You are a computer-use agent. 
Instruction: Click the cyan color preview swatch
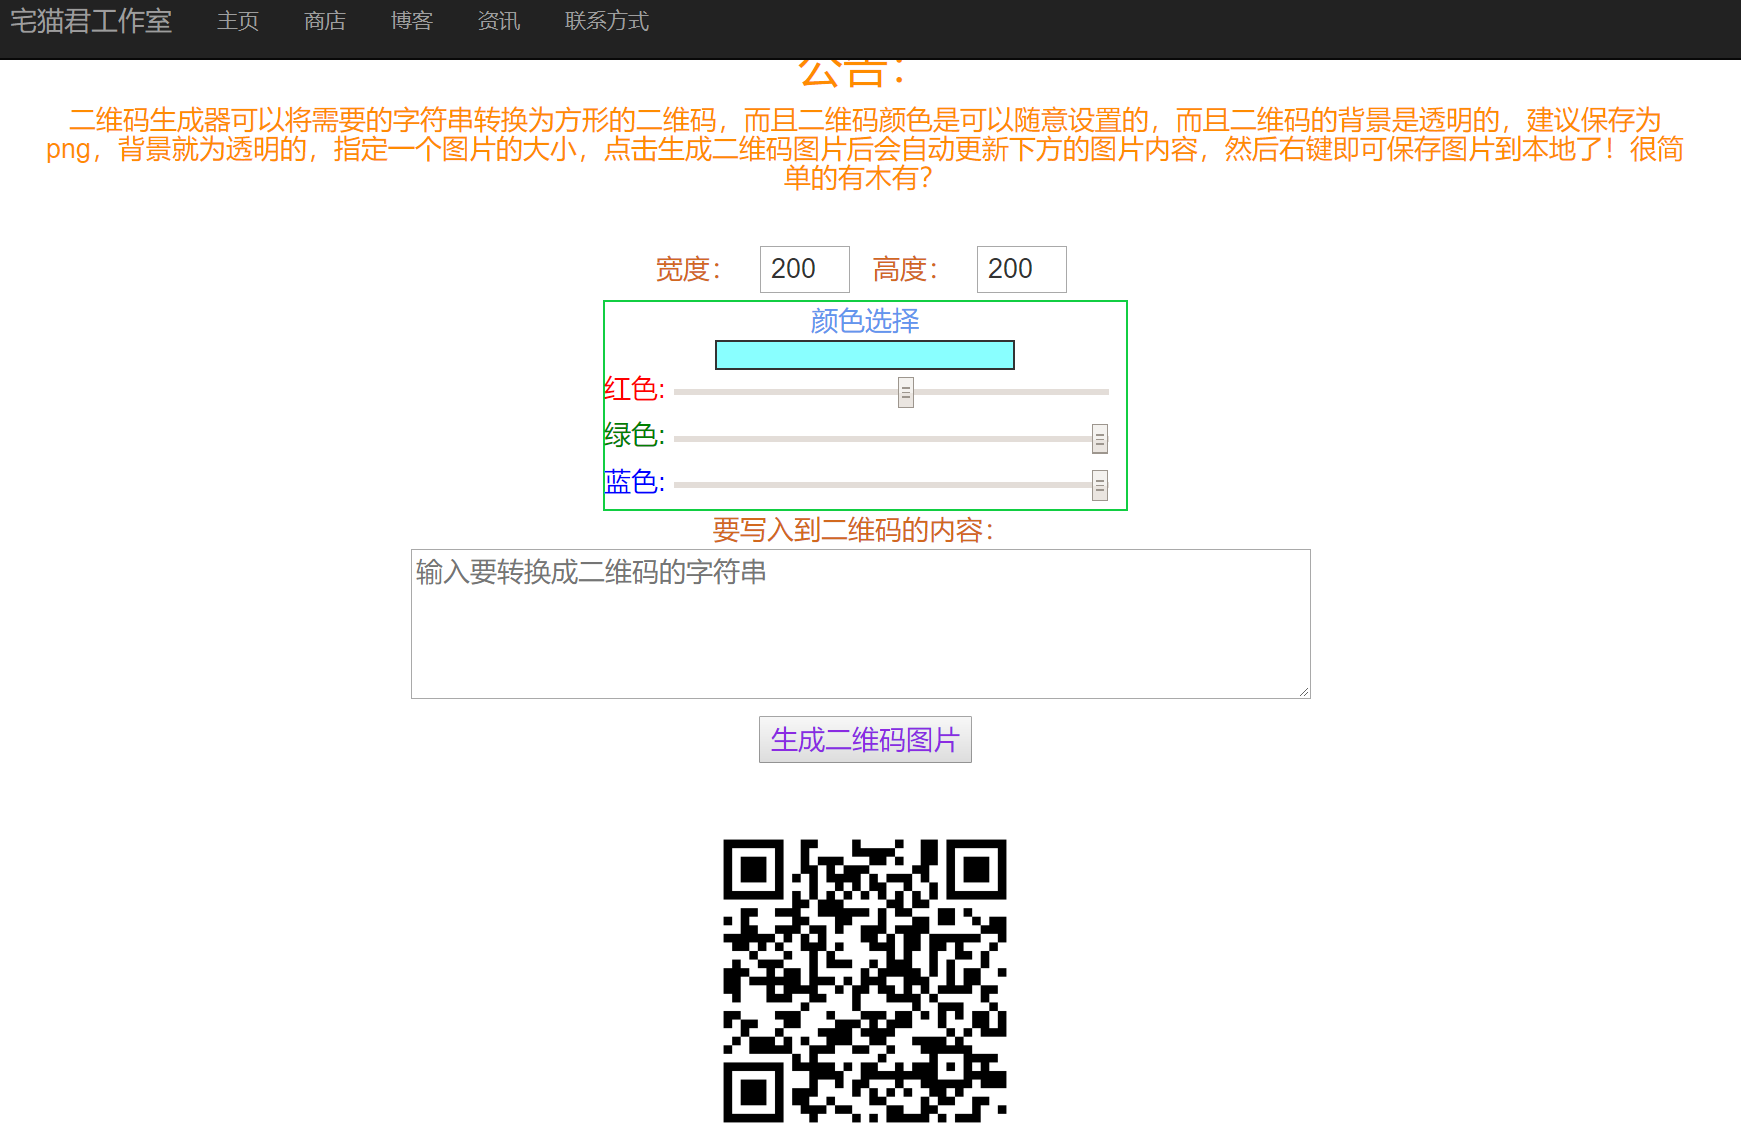(x=865, y=355)
